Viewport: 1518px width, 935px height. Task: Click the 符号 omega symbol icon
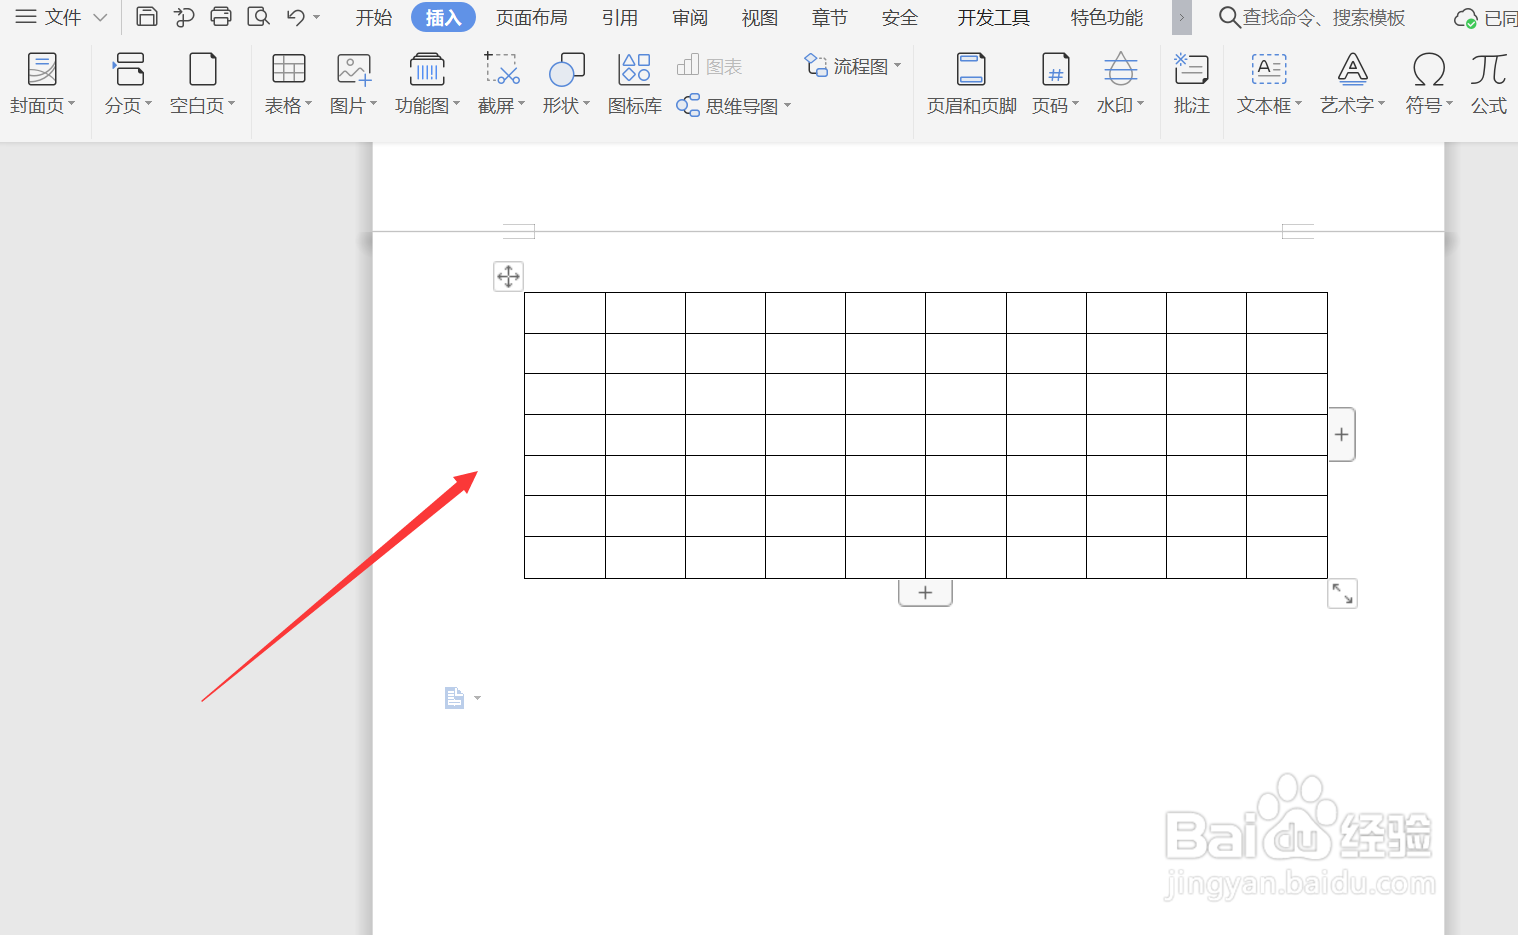pos(1428,70)
